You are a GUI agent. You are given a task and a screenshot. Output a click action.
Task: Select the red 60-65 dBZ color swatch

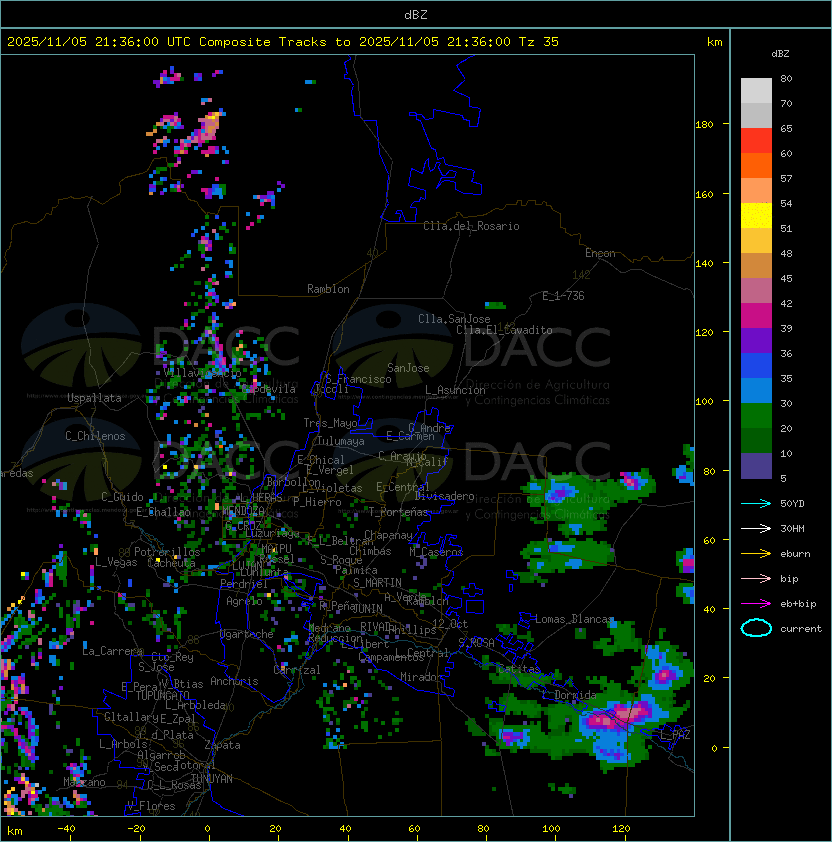[x=756, y=141]
